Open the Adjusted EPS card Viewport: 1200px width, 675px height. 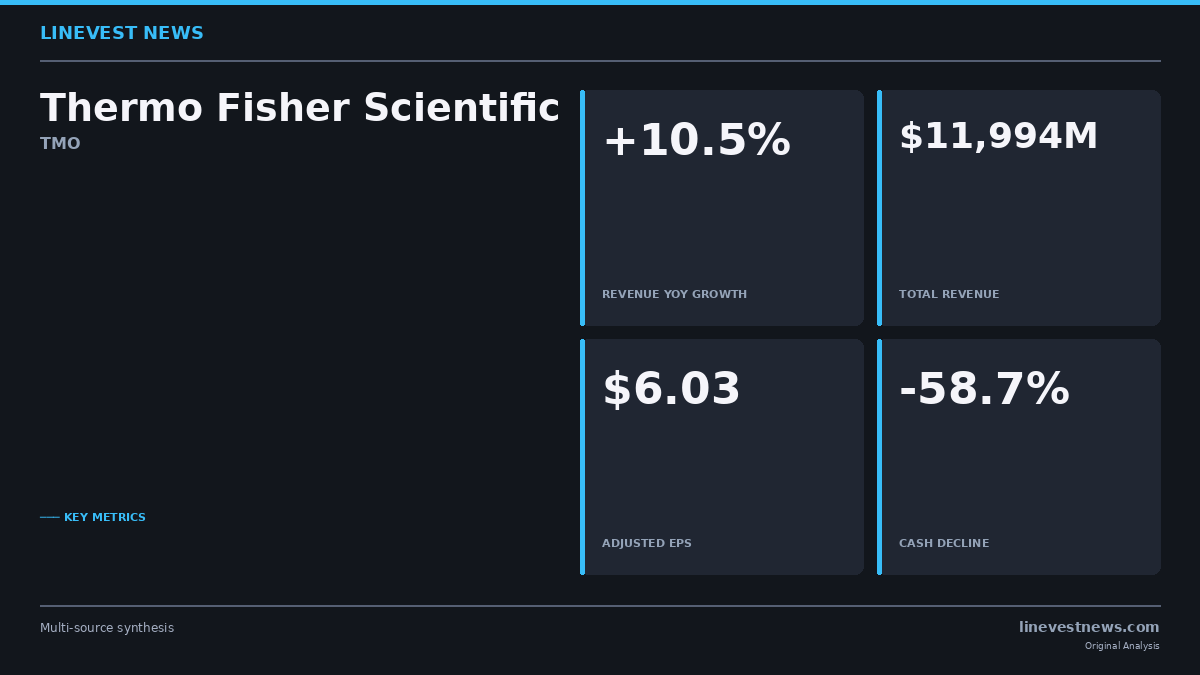(722, 457)
